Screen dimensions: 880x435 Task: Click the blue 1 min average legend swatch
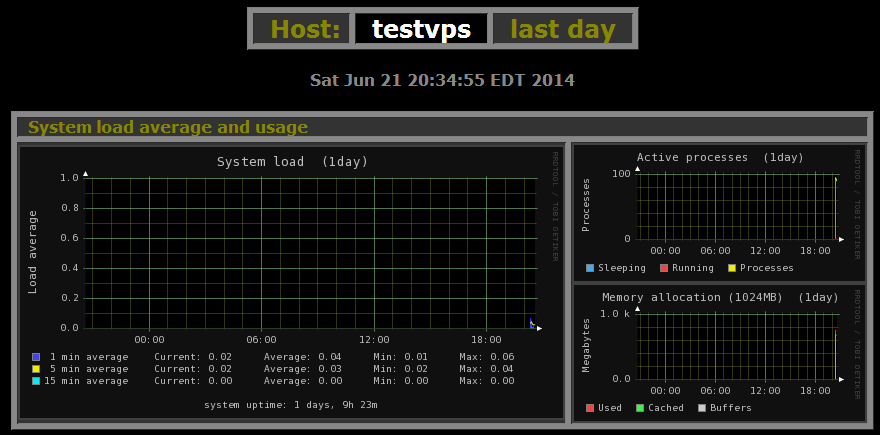(x=36, y=357)
